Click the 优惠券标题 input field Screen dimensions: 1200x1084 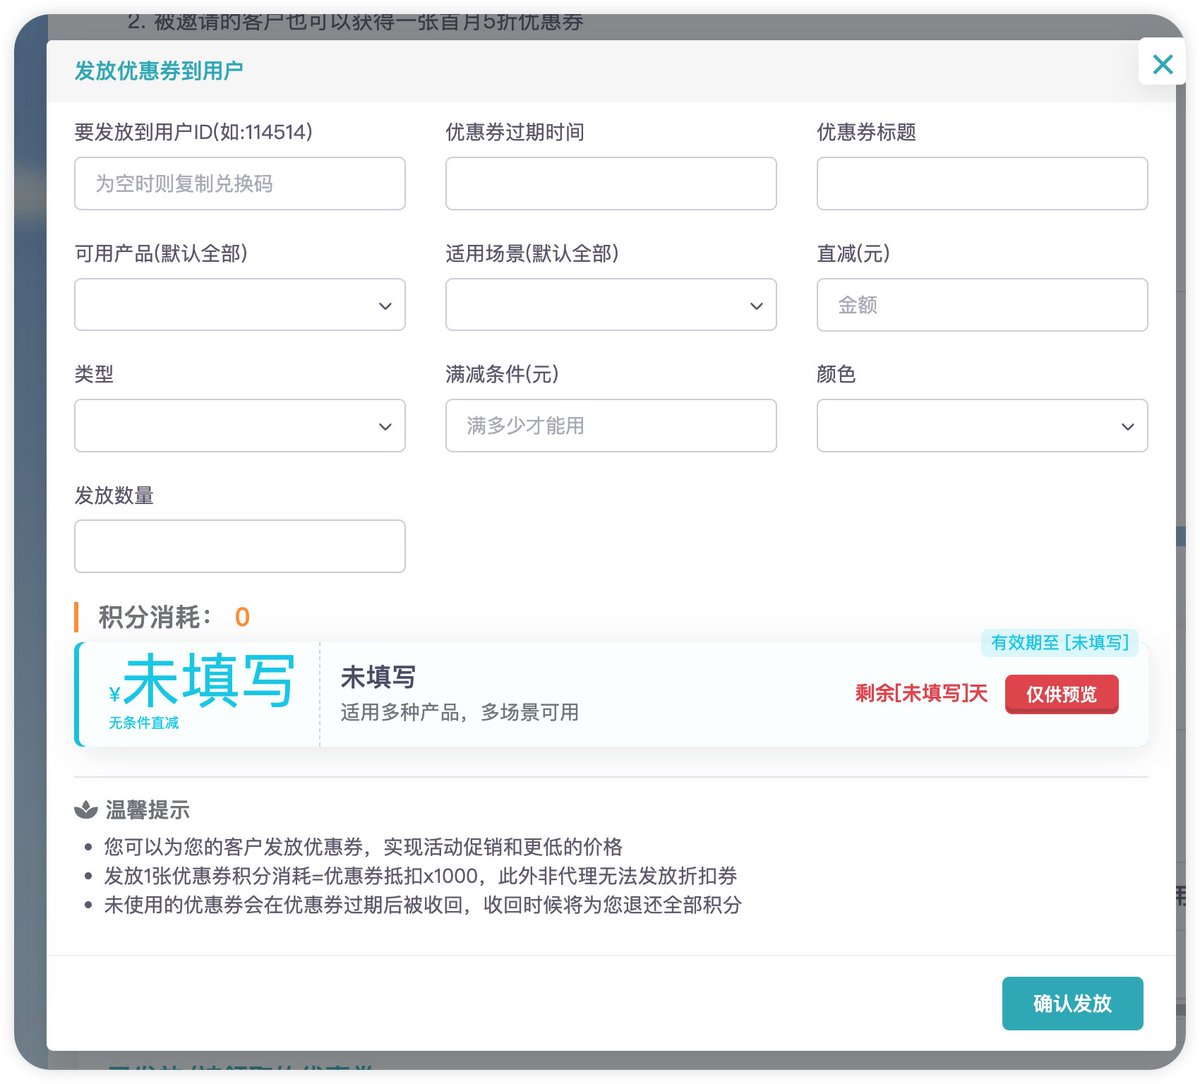pyautogui.click(x=982, y=184)
